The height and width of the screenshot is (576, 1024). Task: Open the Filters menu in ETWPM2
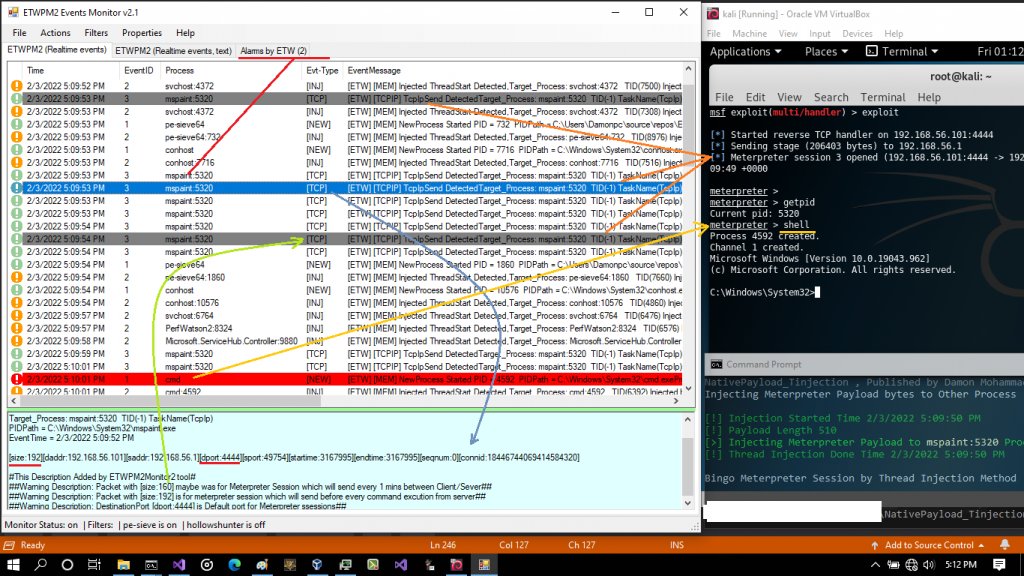(x=96, y=33)
